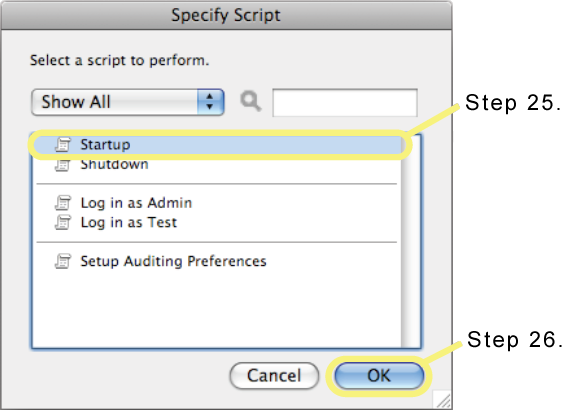Click the Log in as Test script icon
The width and height of the screenshot is (570, 410).
point(63,222)
